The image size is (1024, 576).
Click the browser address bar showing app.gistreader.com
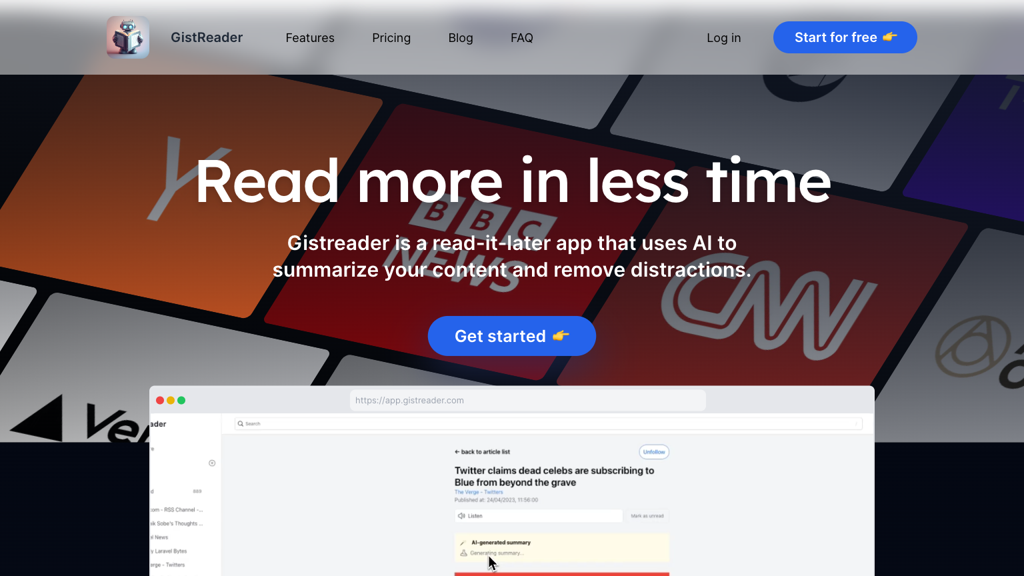[528, 399]
